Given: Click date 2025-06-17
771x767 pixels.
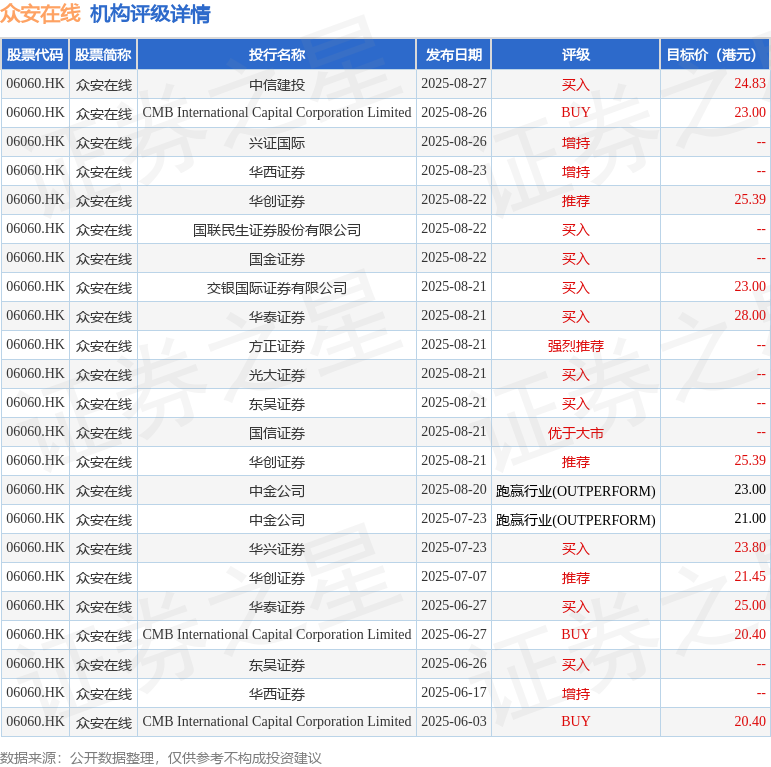Looking at the screenshot, I should tap(454, 693).
